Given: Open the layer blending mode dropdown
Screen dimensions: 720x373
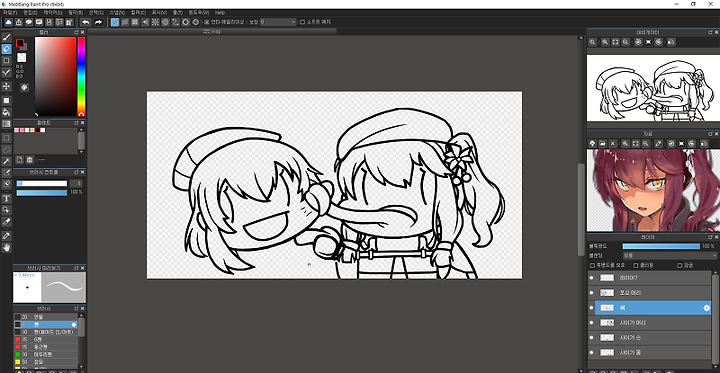Looking at the screenshot, I should tap(669, 255).
